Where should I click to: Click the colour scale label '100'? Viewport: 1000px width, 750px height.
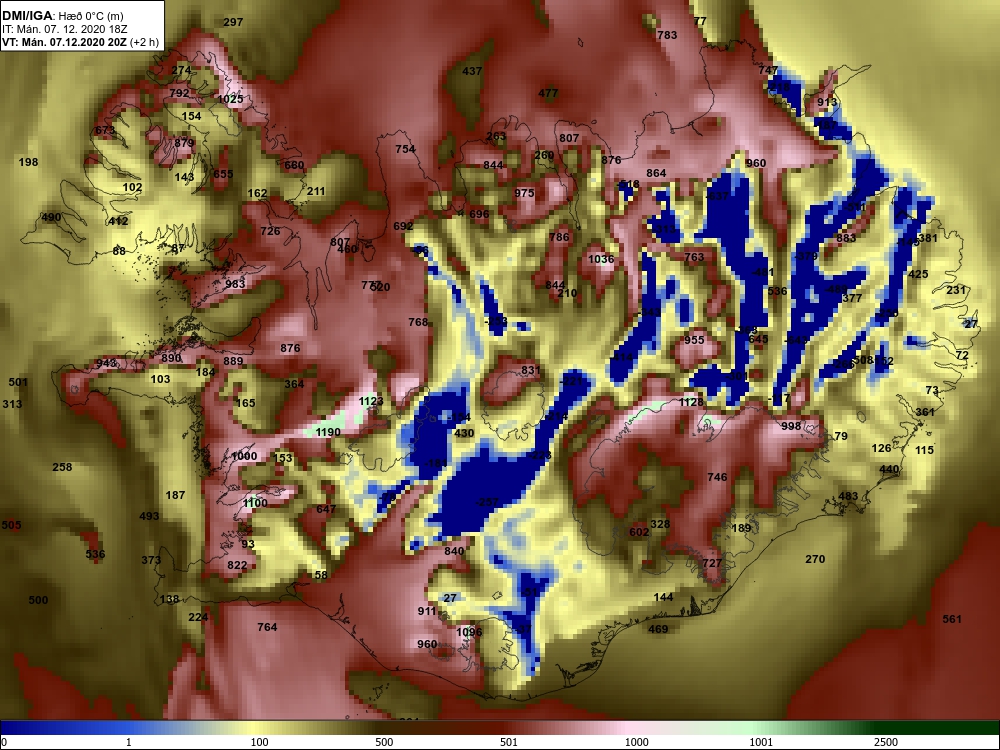point(260,742)
